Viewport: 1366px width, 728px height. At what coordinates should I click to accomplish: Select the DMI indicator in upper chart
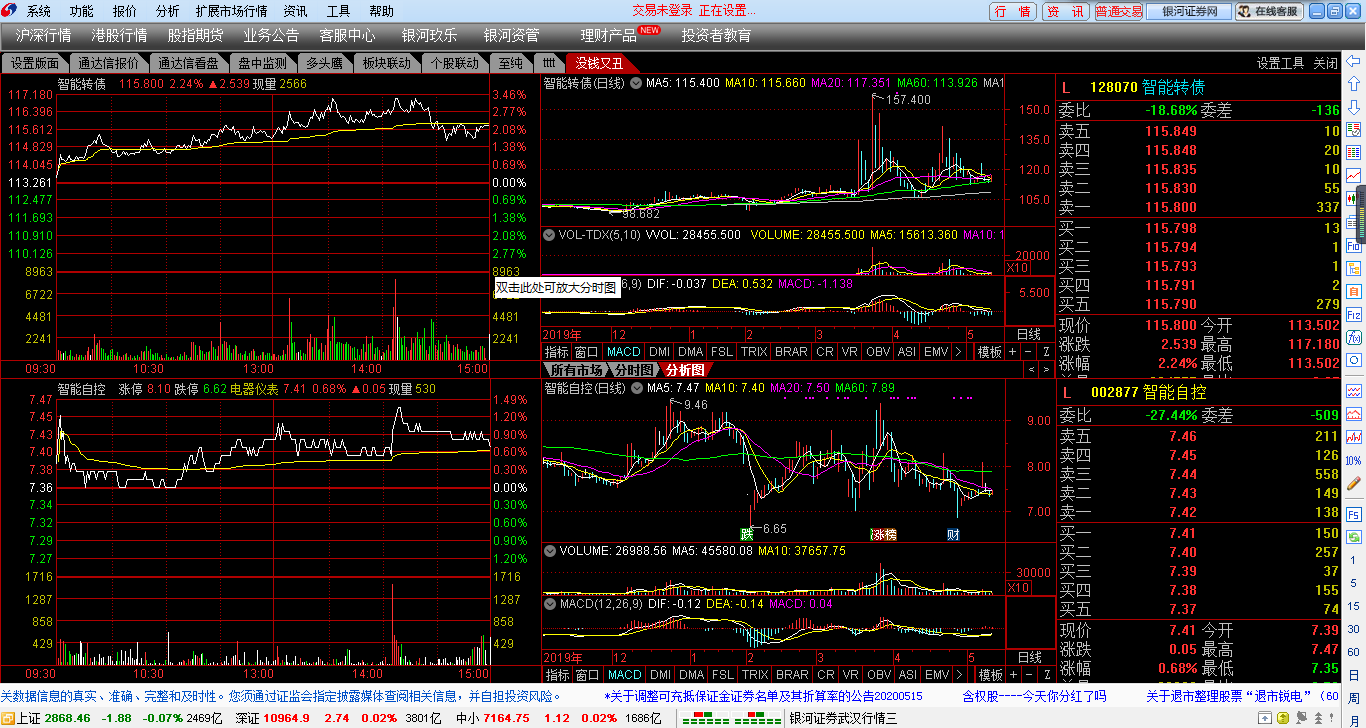click(660, 352)
